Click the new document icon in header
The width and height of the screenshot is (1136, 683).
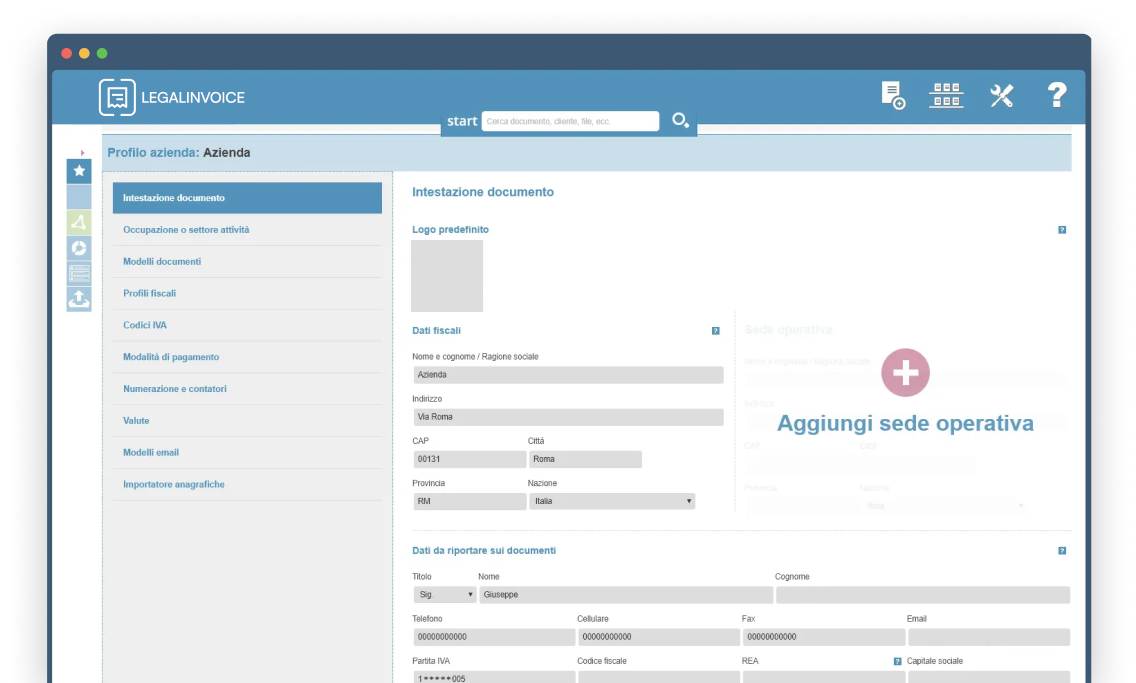click(892, 95)
